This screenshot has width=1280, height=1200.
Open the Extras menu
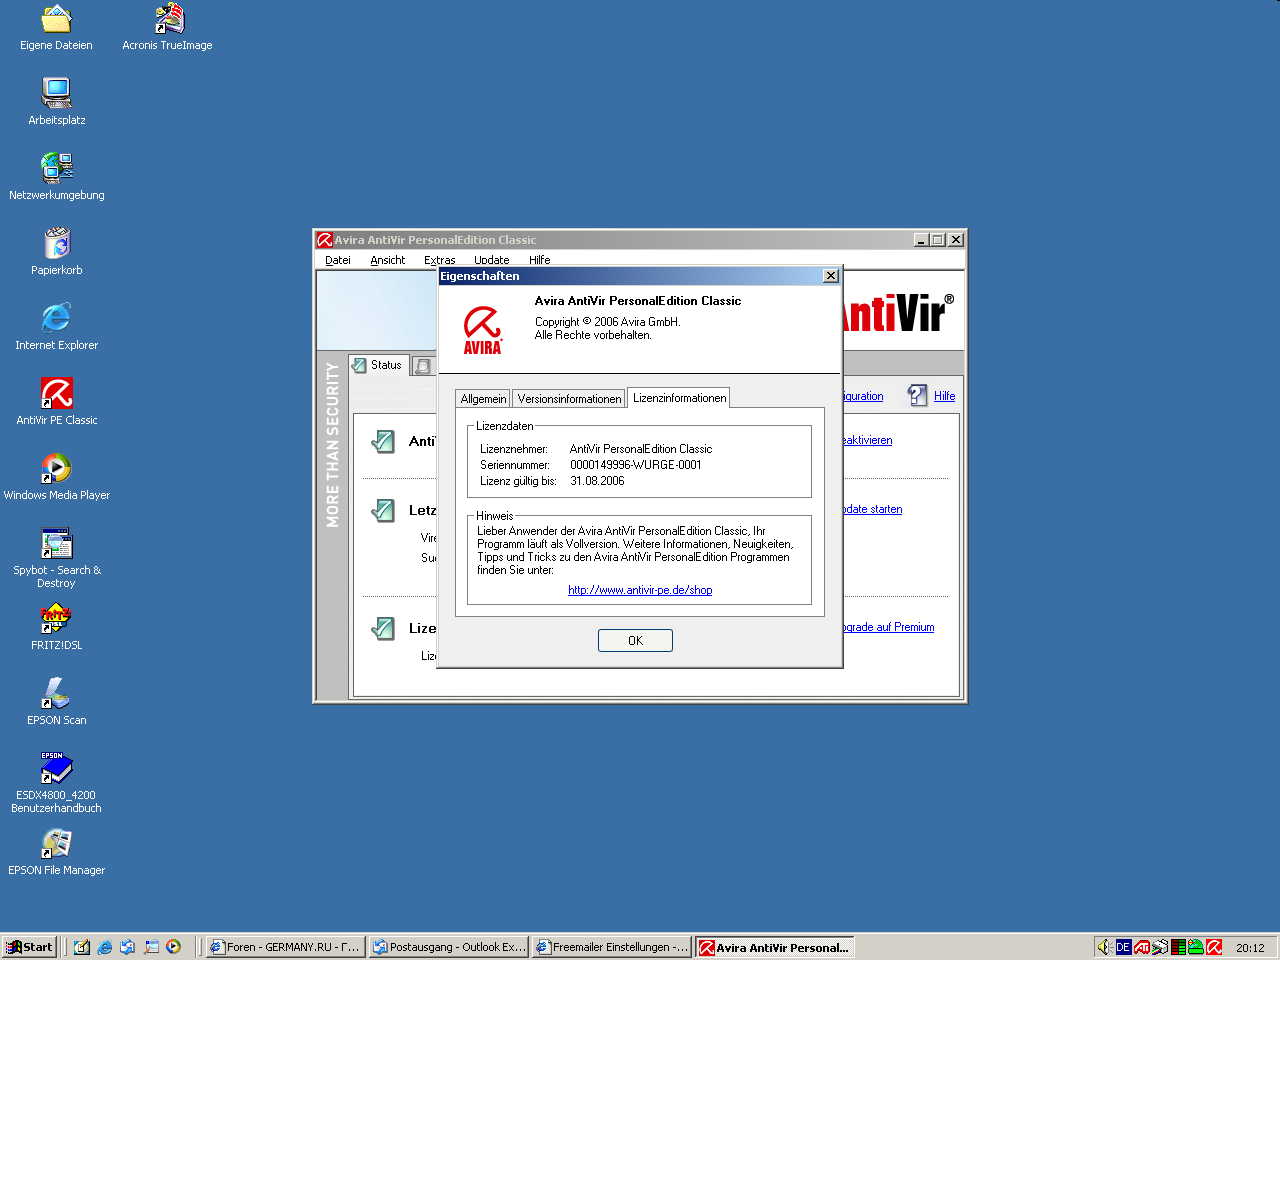tap(439, 260)
